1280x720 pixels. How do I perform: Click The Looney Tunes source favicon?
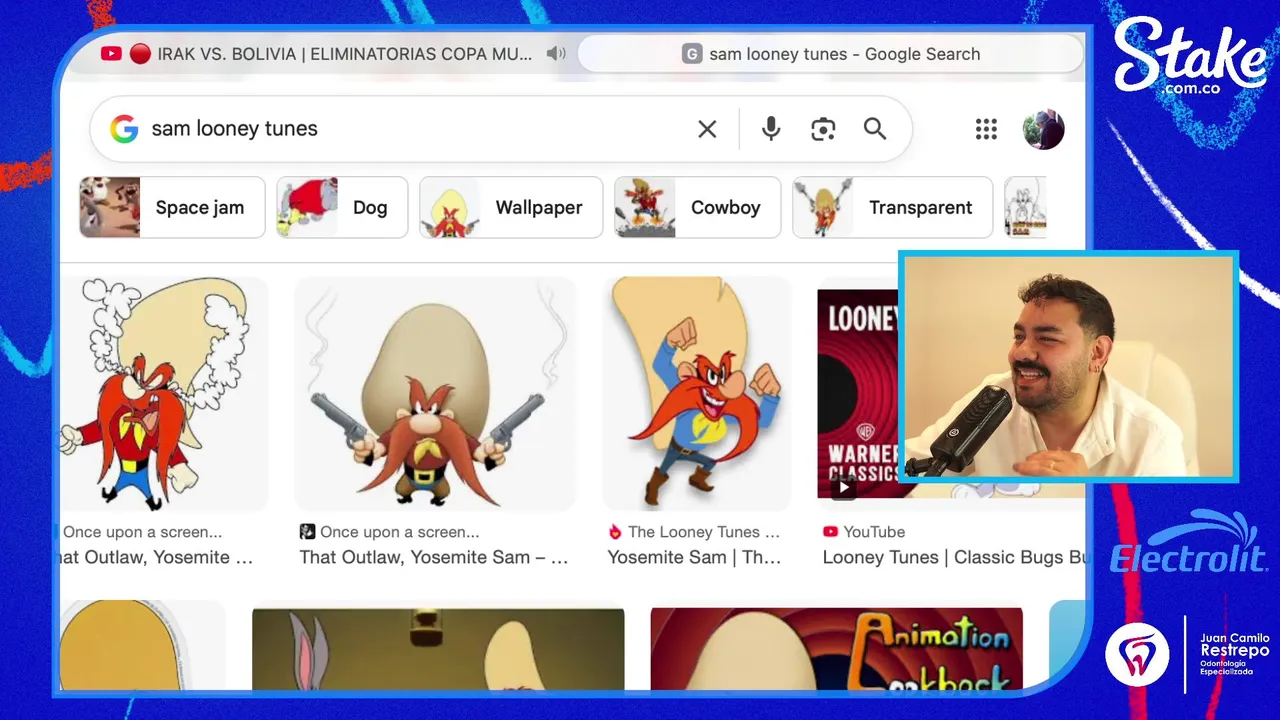pos(615,532)
